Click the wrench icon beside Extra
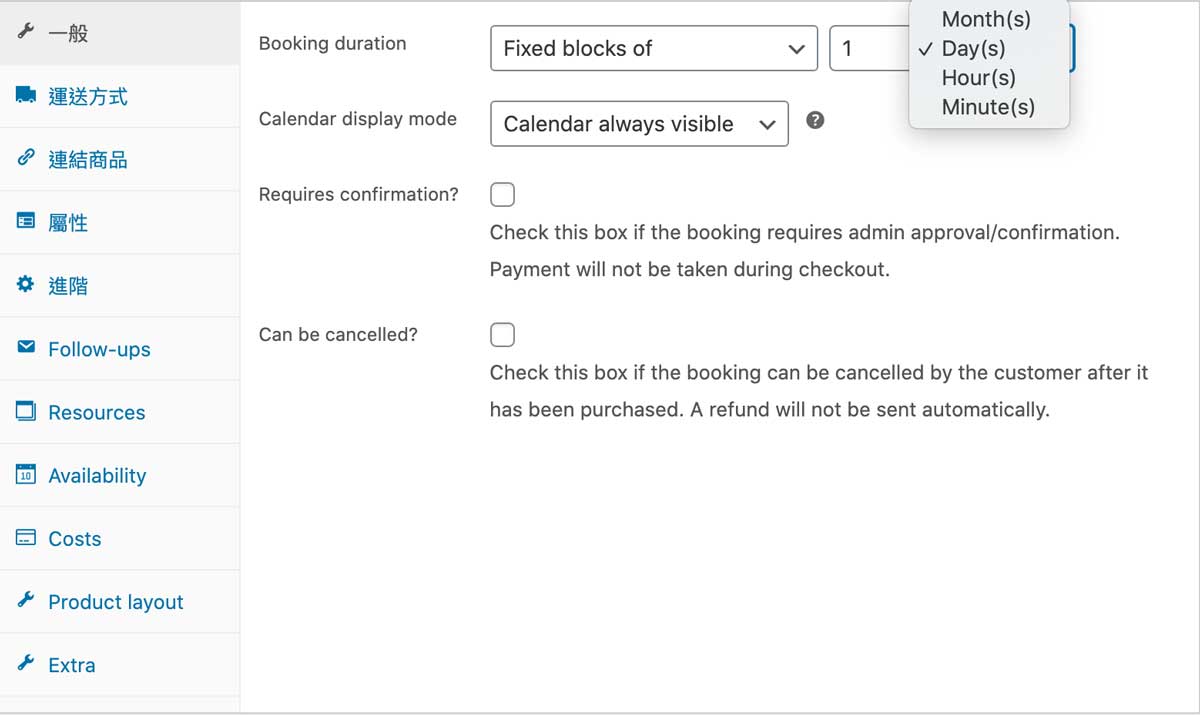The image size is (1200, 715). point(26,663)
